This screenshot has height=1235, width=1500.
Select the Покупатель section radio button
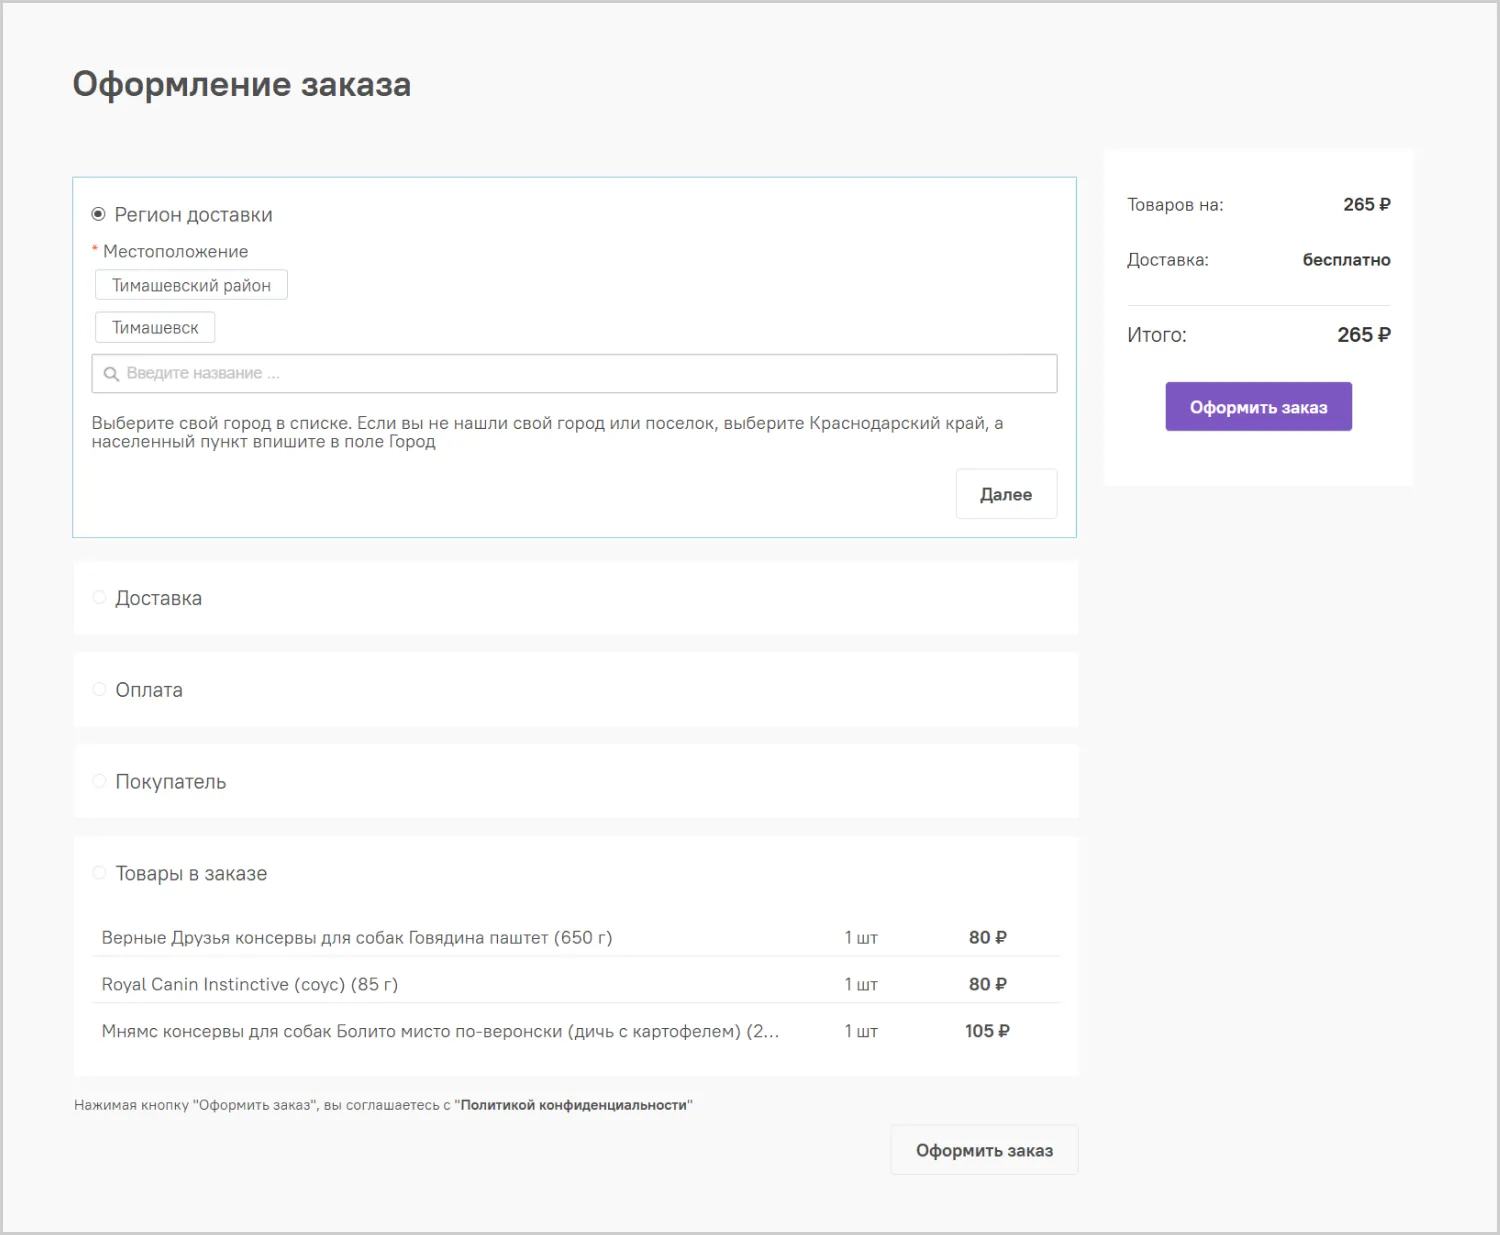99,781
